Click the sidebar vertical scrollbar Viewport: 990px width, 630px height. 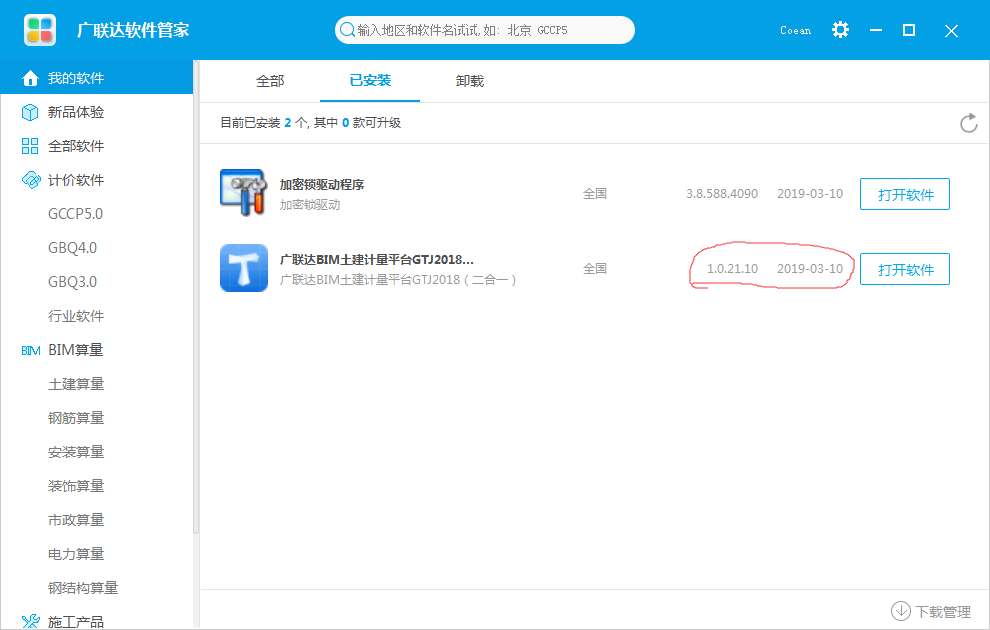click(x=196, y=297)
